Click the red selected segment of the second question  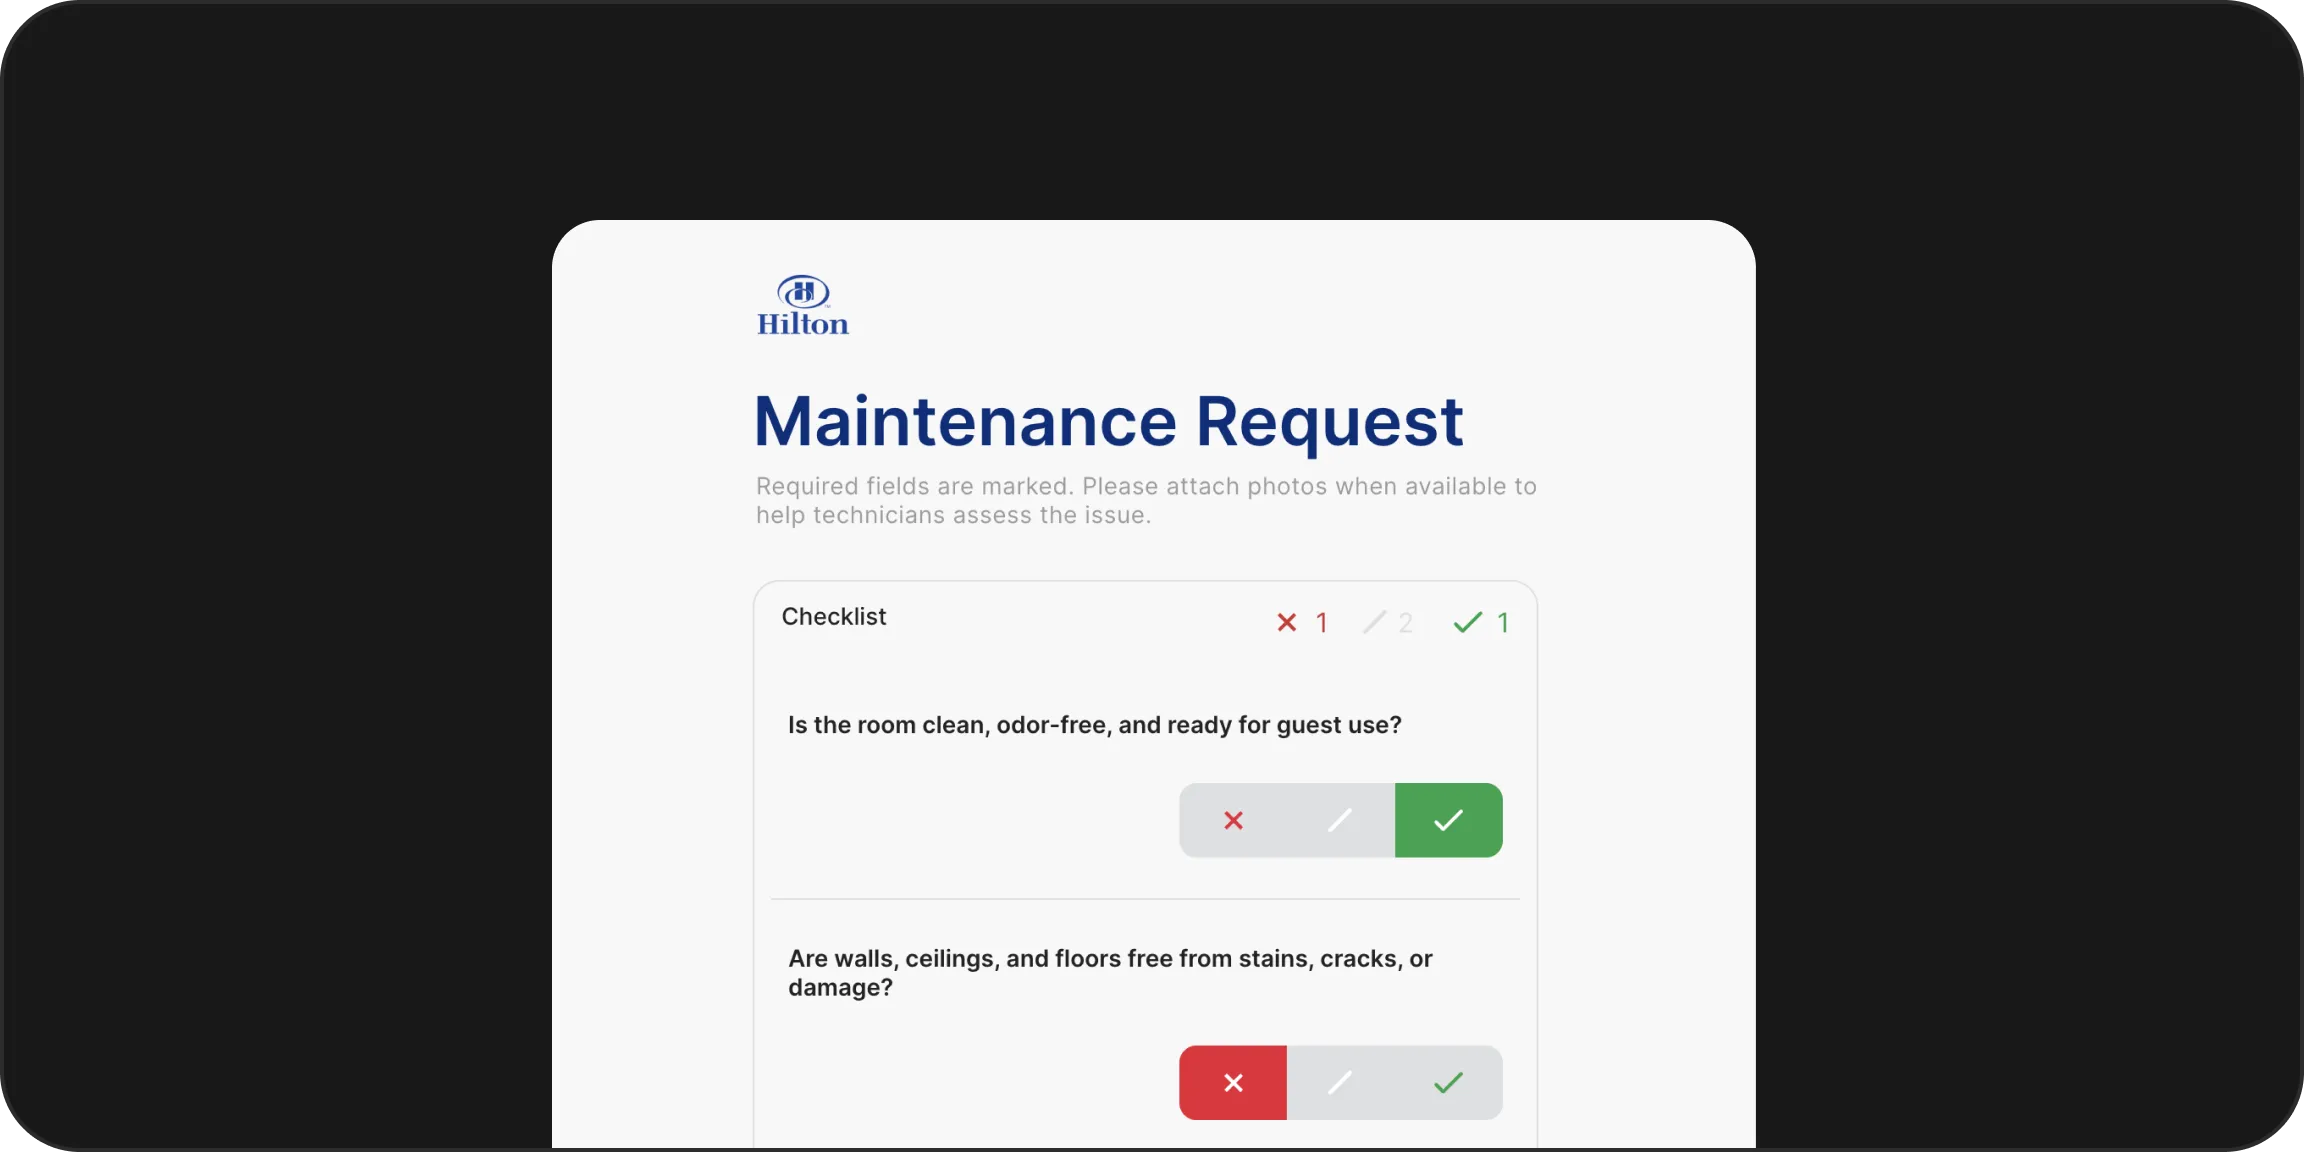pos(1232,1082)
